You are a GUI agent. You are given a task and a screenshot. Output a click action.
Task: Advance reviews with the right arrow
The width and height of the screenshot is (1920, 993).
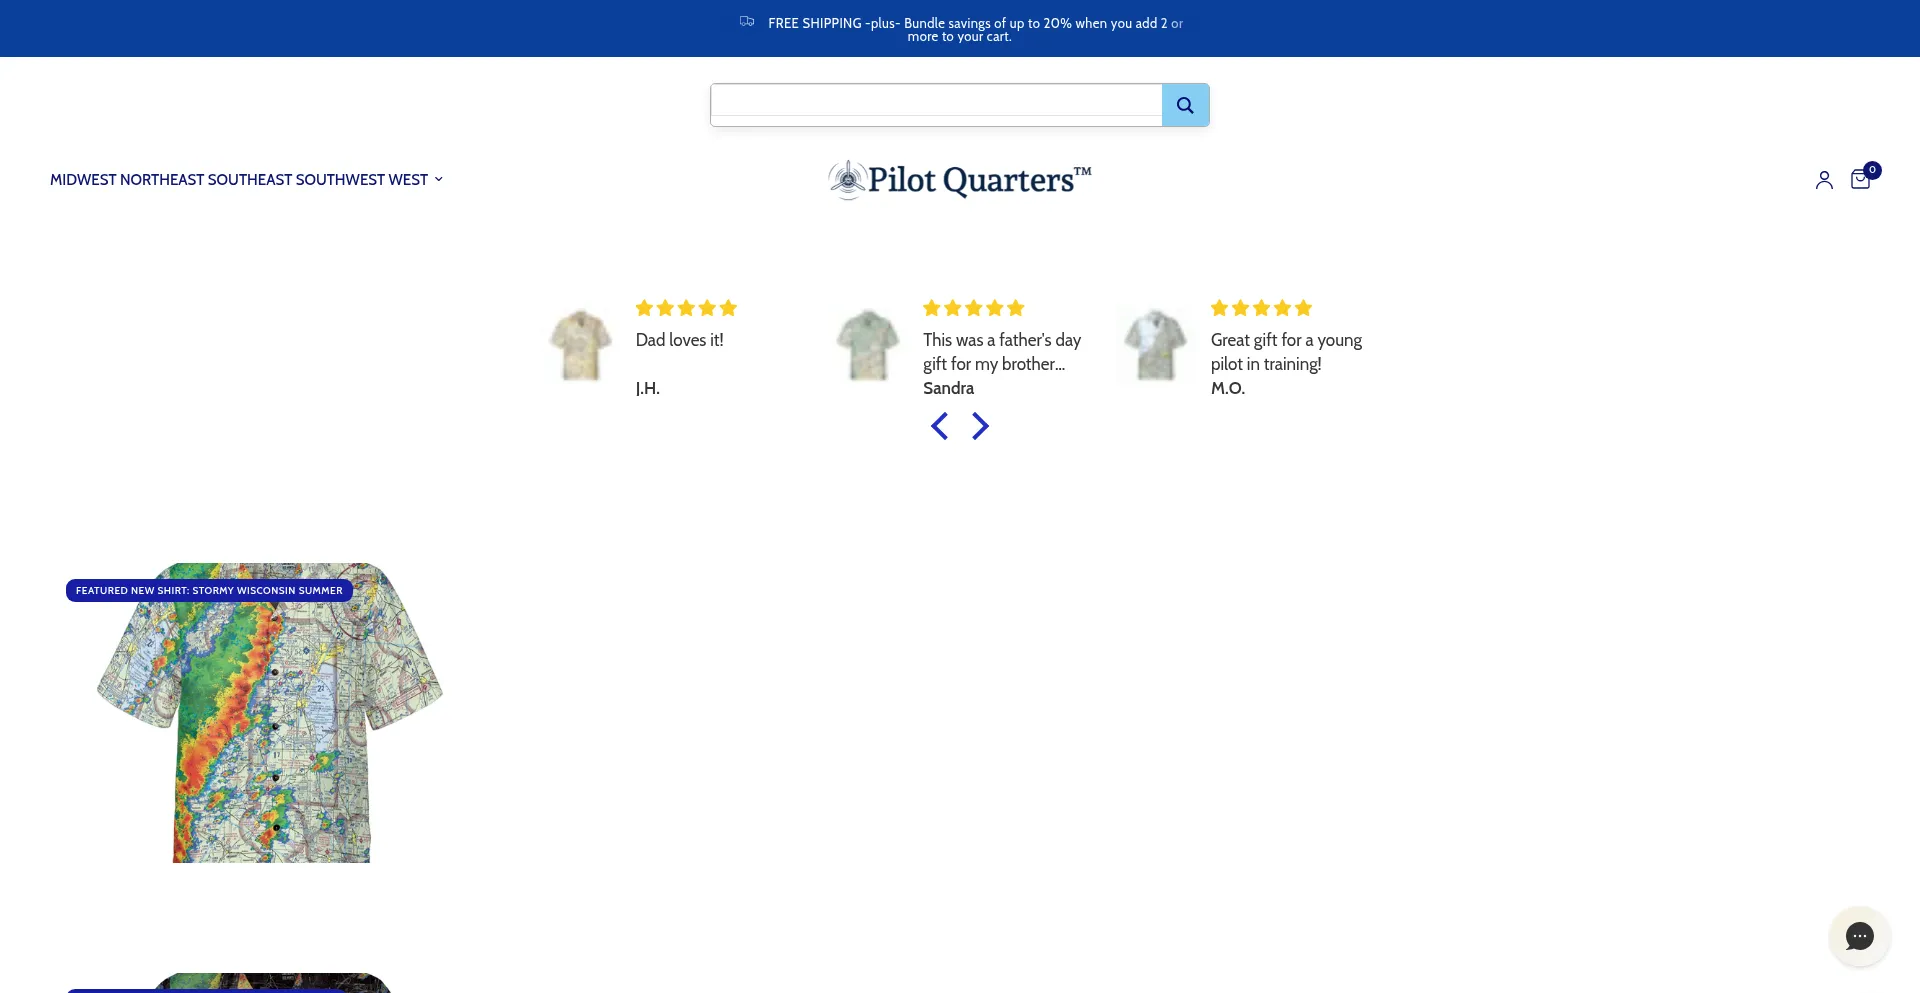[x=980, y=426]
